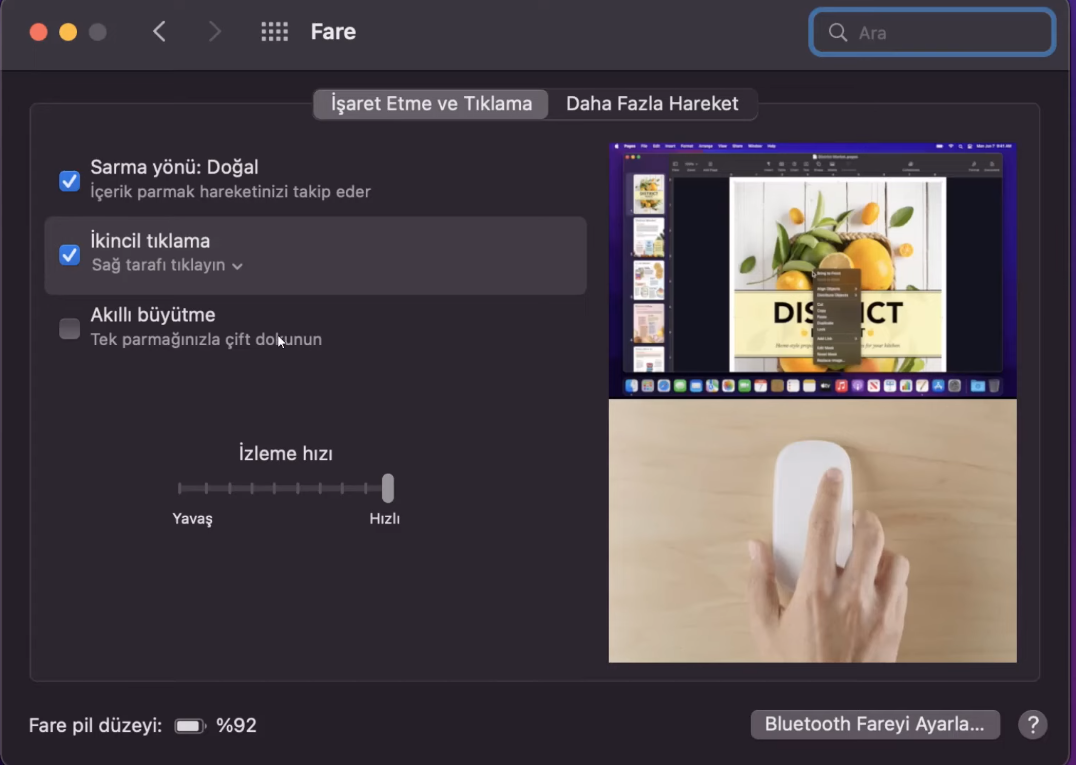The width and height of the screenshot is (1076, 765).
Task: Click "Bluetooth Fareyi Ayarla..." button
Action: (x=875, y=724)
